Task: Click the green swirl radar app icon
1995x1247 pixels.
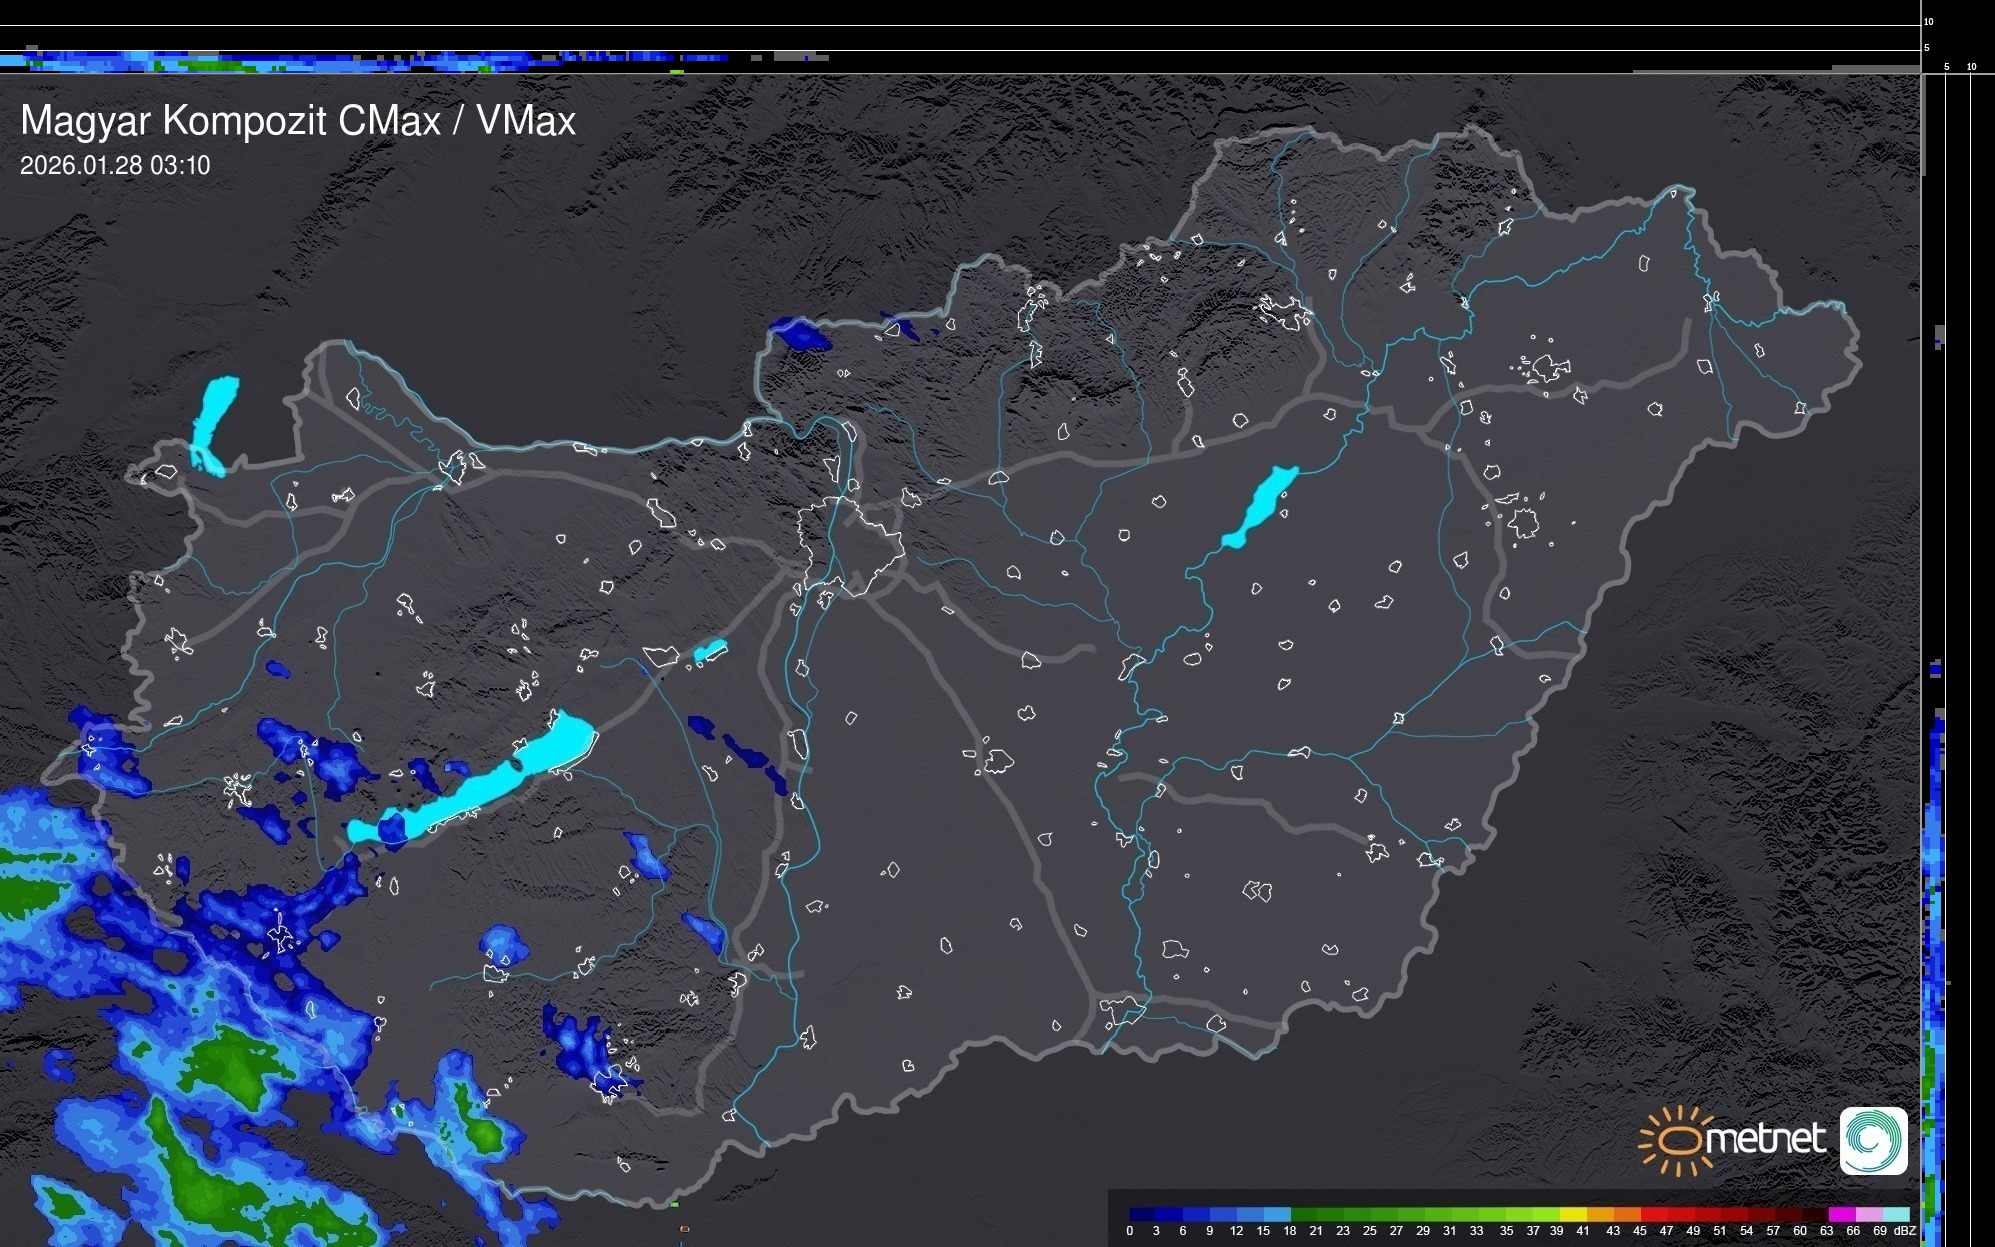Action: [1873, 1140]
